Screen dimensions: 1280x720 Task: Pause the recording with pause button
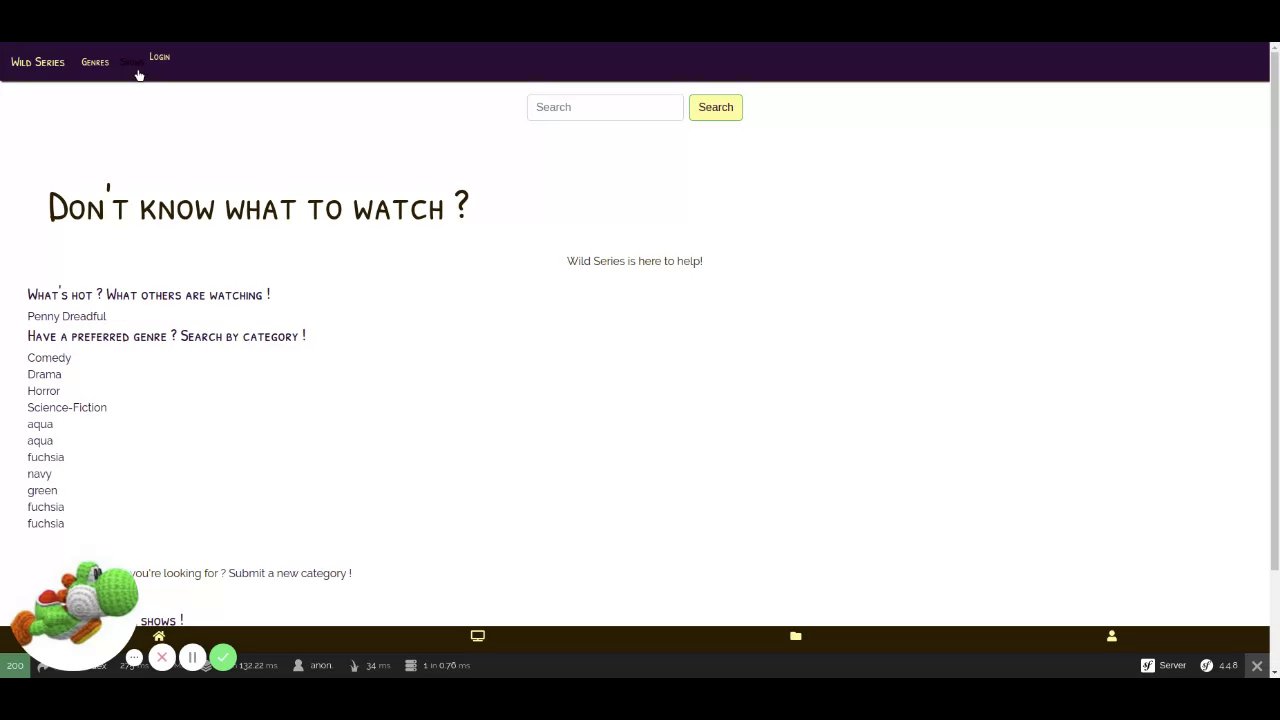pyautogui.click(x=192, y=657)
